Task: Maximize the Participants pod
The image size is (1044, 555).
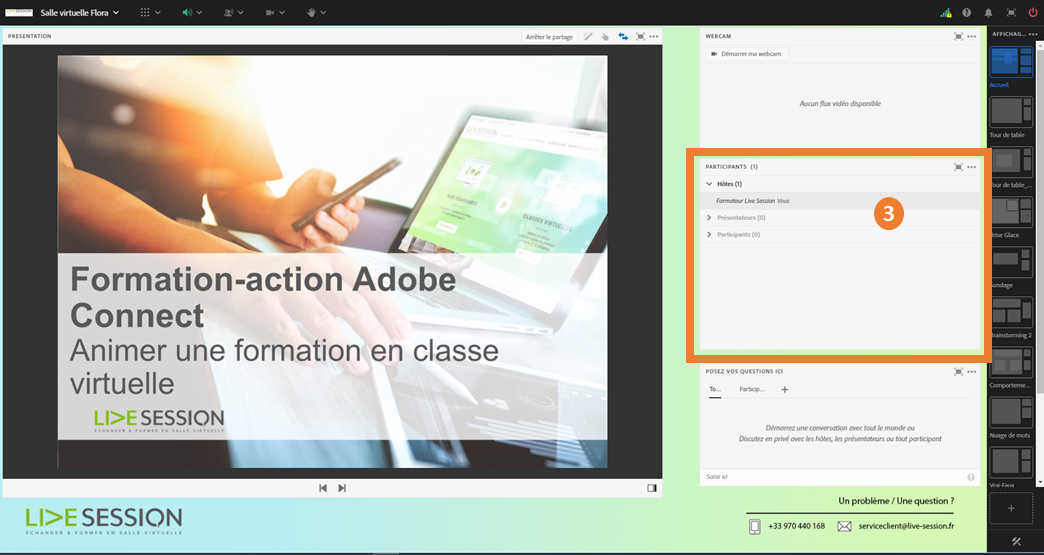Action: point(958,167)
